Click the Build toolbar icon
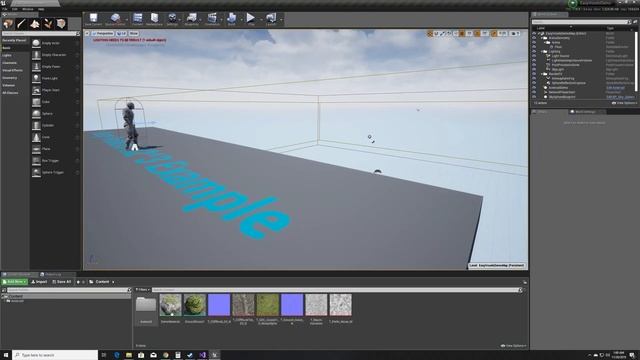 231,19
